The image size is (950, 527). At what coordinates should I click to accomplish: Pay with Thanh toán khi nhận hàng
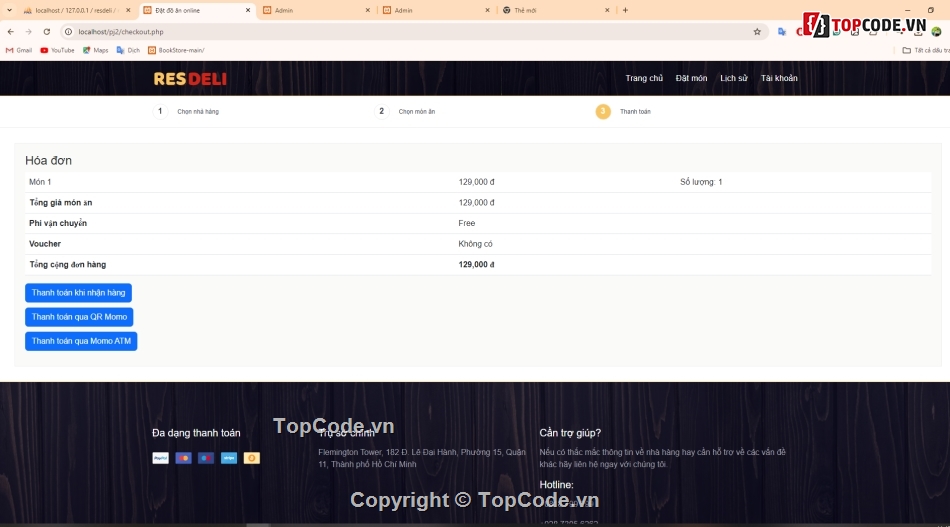pyautogui.click(x=78, y=293)
